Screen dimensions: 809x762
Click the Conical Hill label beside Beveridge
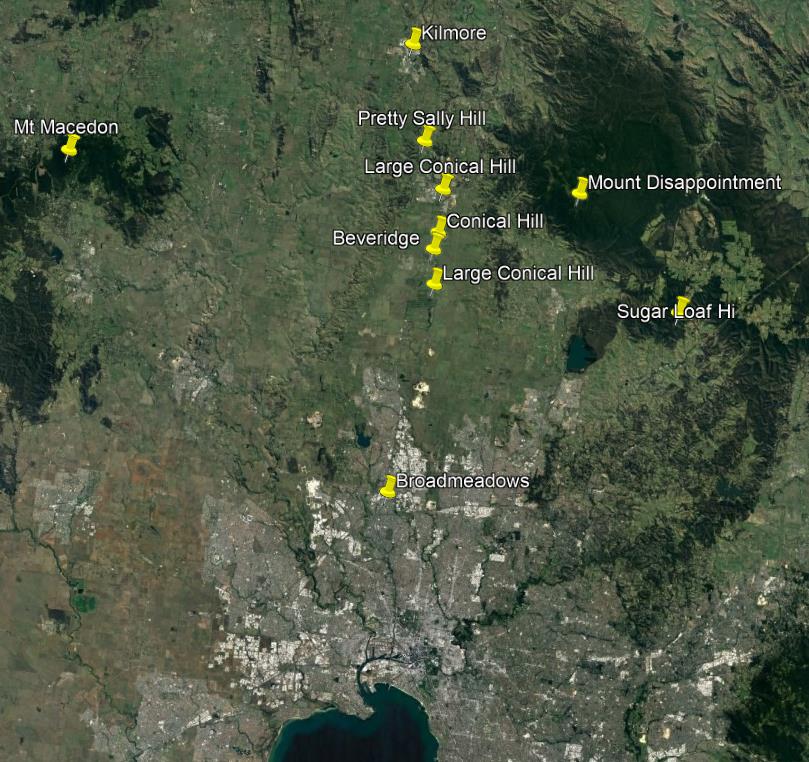(494, 220)
